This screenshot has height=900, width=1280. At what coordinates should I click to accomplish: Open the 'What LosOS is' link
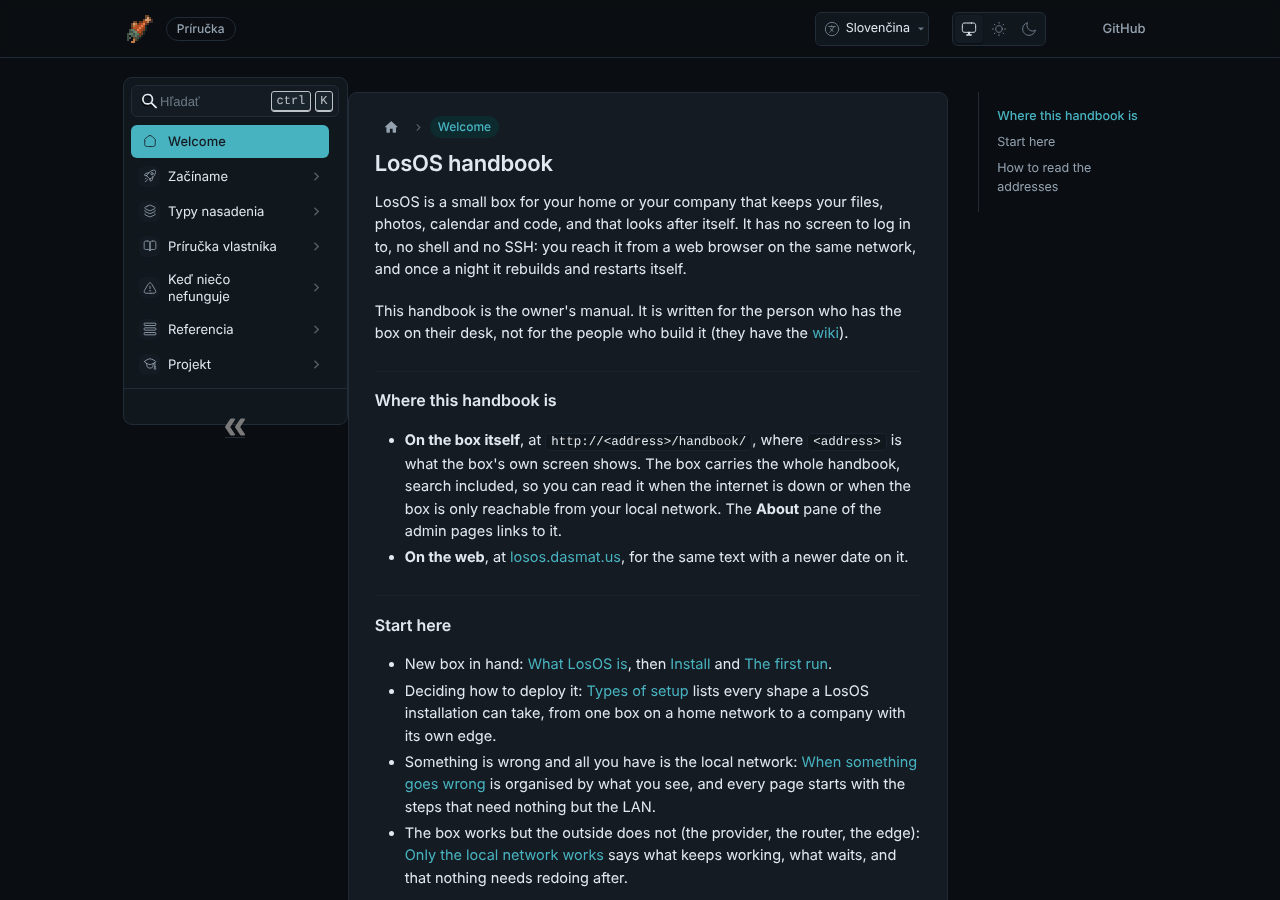pyautogui.click(x=578, y=664)
